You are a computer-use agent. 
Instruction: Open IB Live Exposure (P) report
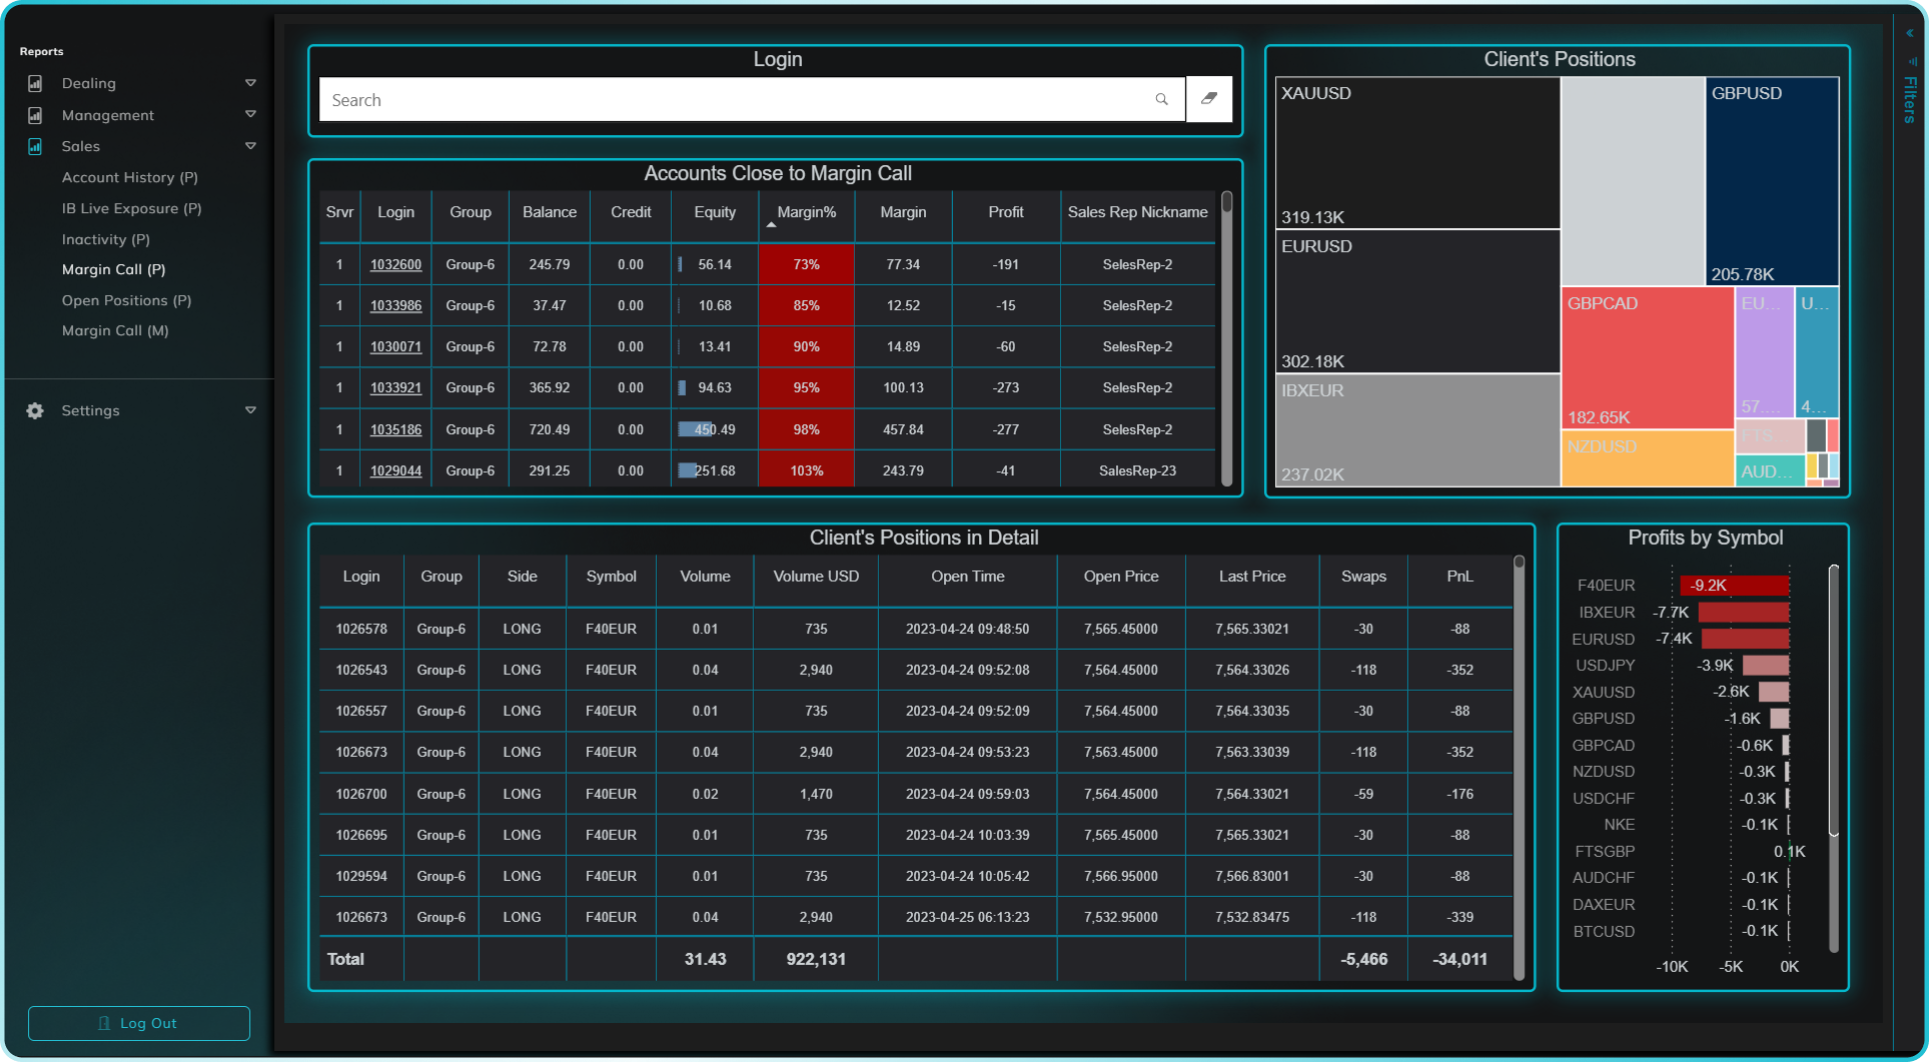(x=132, y=208)
